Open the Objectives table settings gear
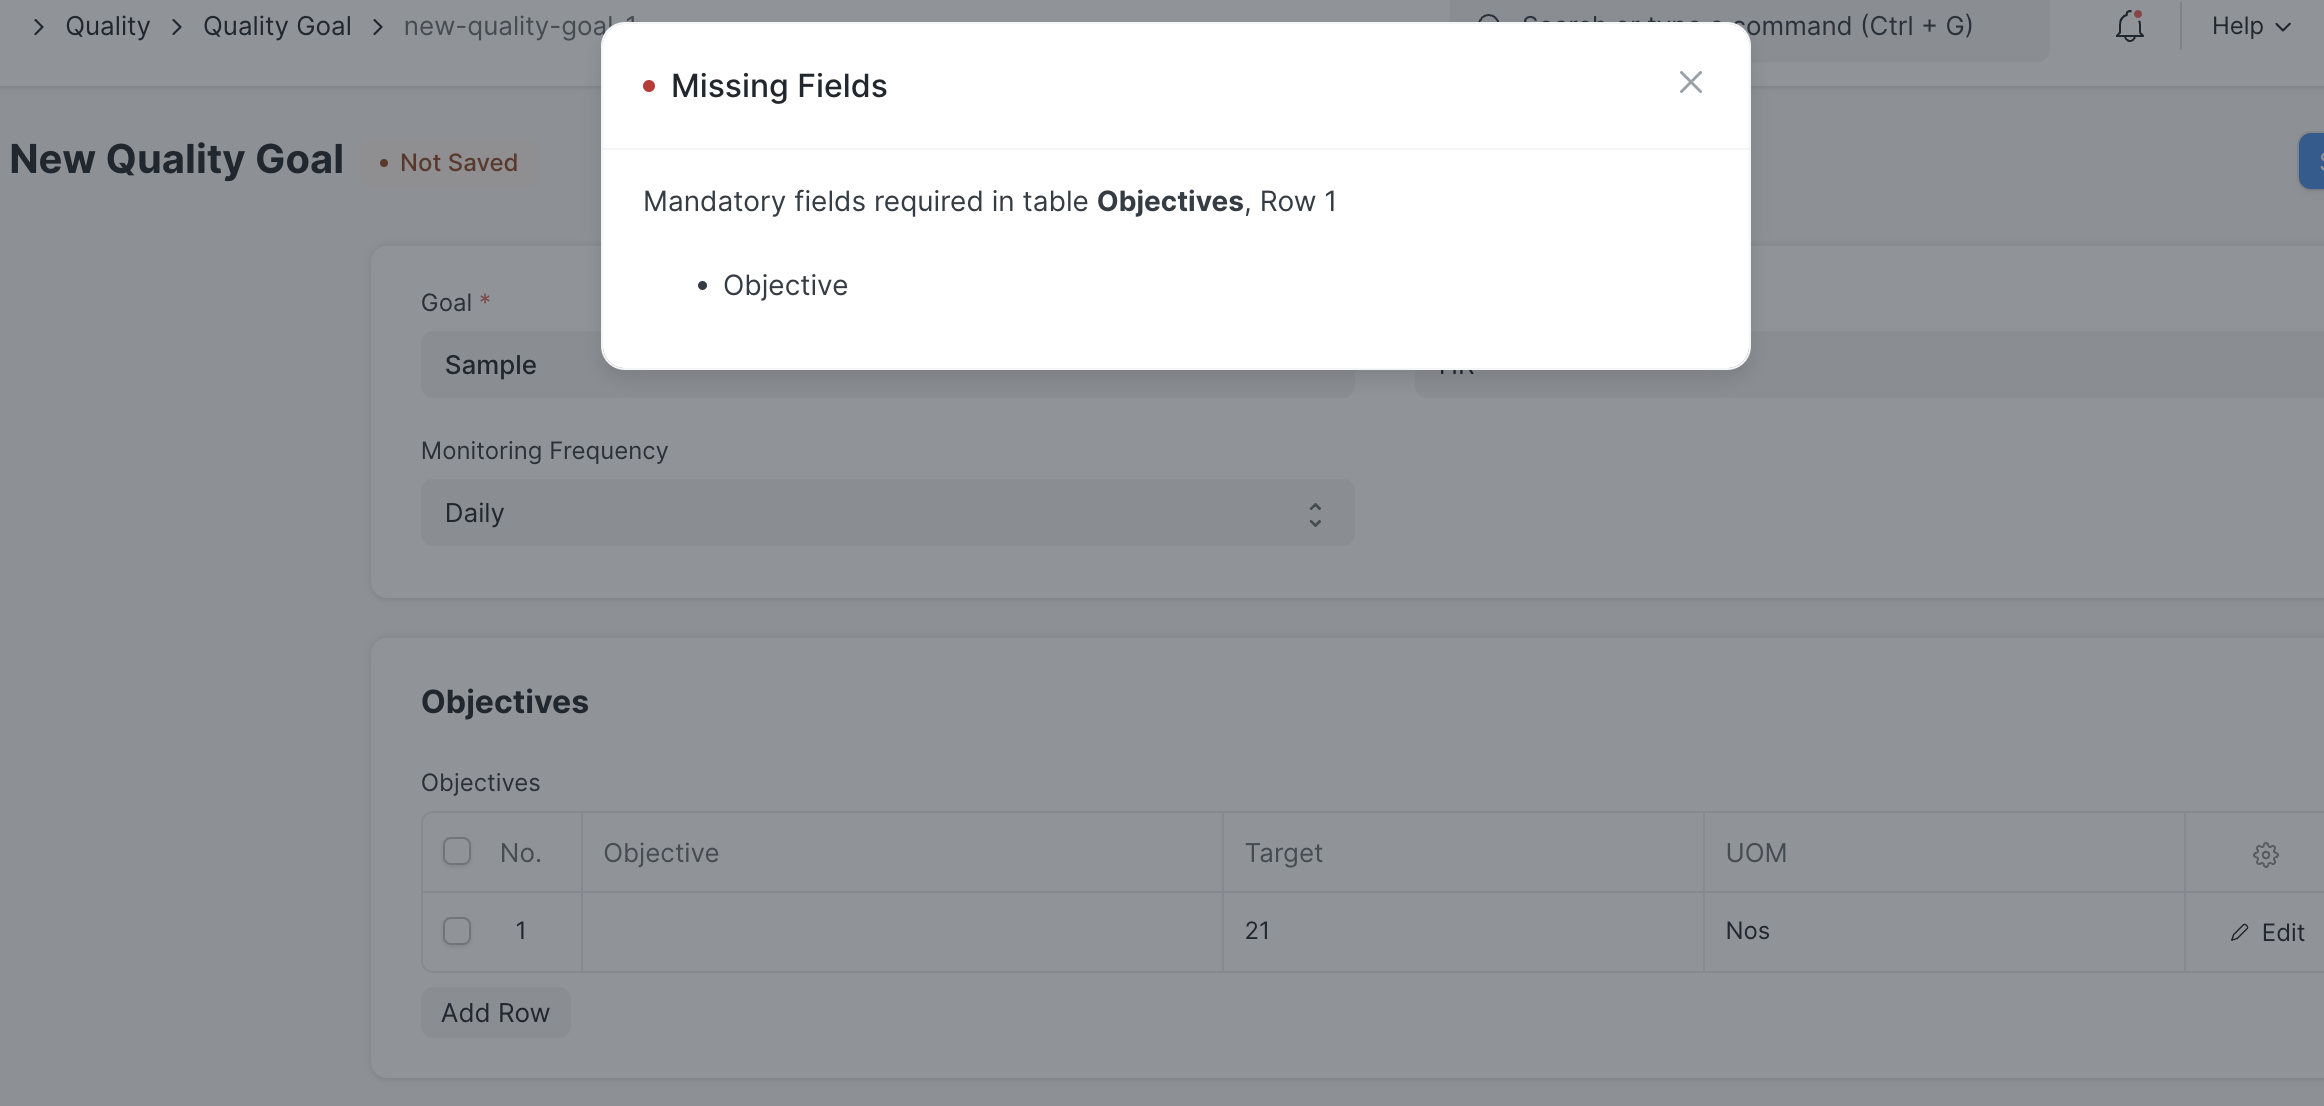The height and width of the screenshot is (1106, 2324). (2265, 854)
